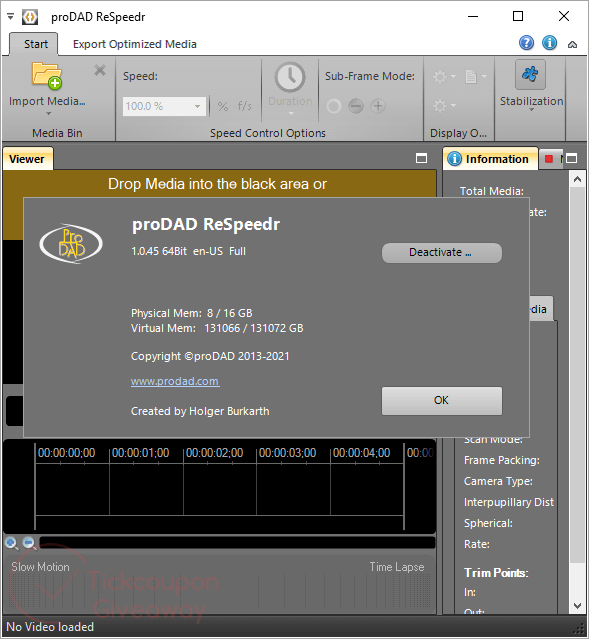
Task: Select the Information panel tab
Action: point(490,159)
